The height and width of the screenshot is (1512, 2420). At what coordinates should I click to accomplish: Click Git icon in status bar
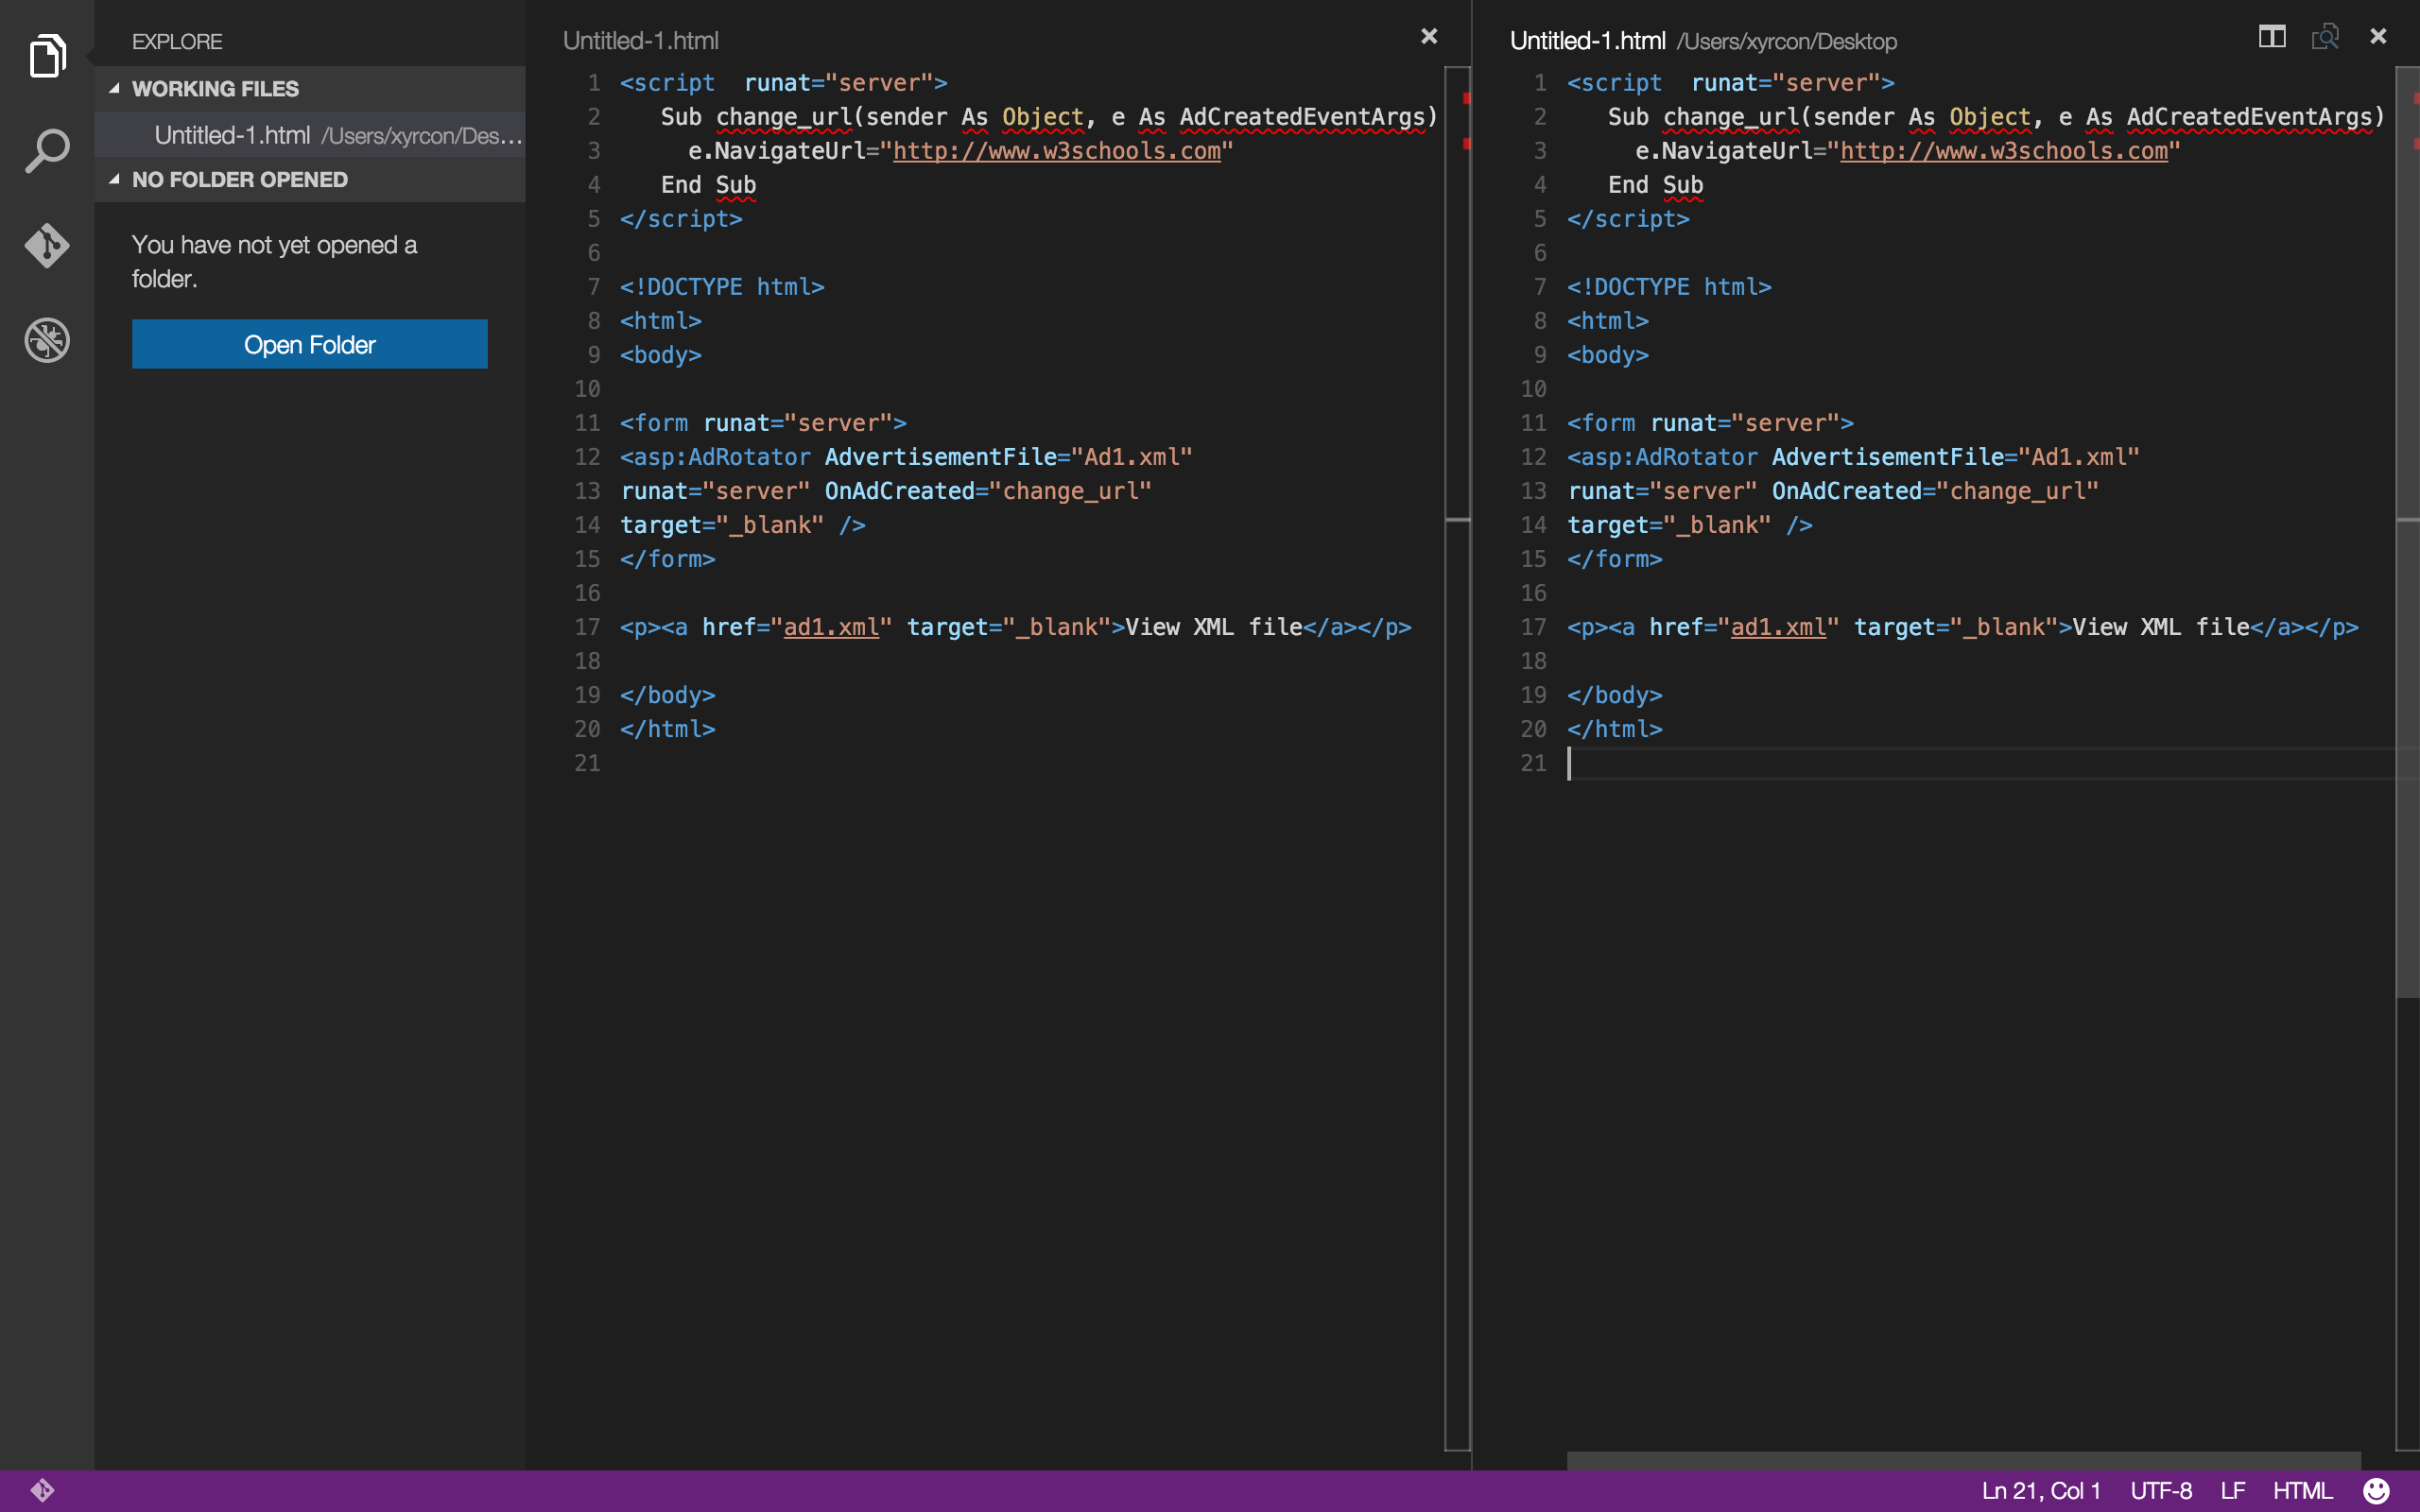pyautogui.click(x=42, y=1490)
